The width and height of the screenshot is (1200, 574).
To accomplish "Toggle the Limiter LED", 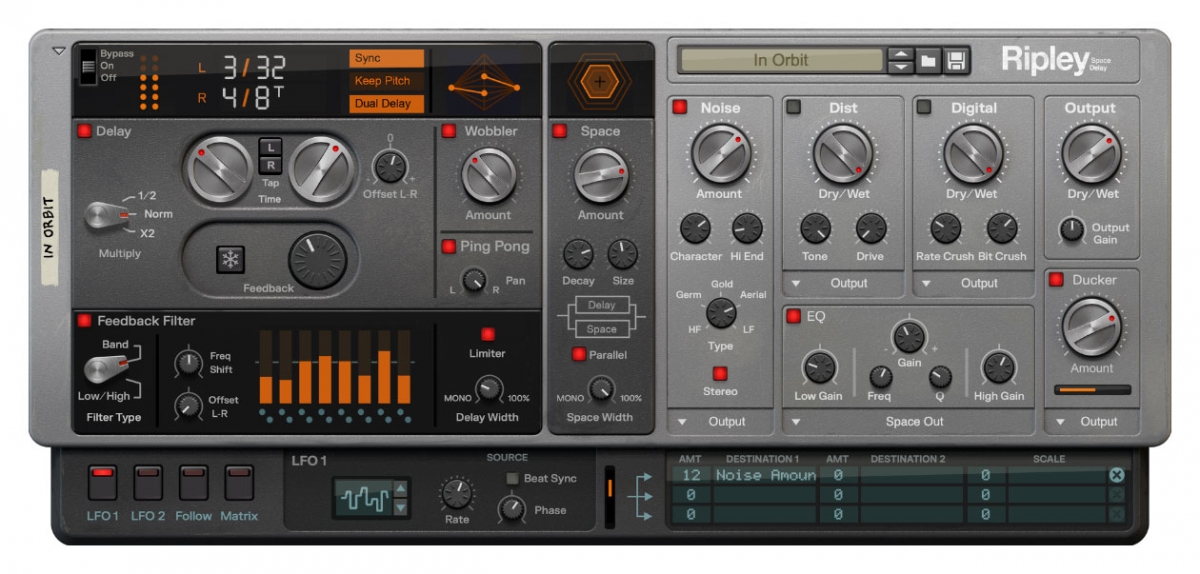I will click(487, 334).
